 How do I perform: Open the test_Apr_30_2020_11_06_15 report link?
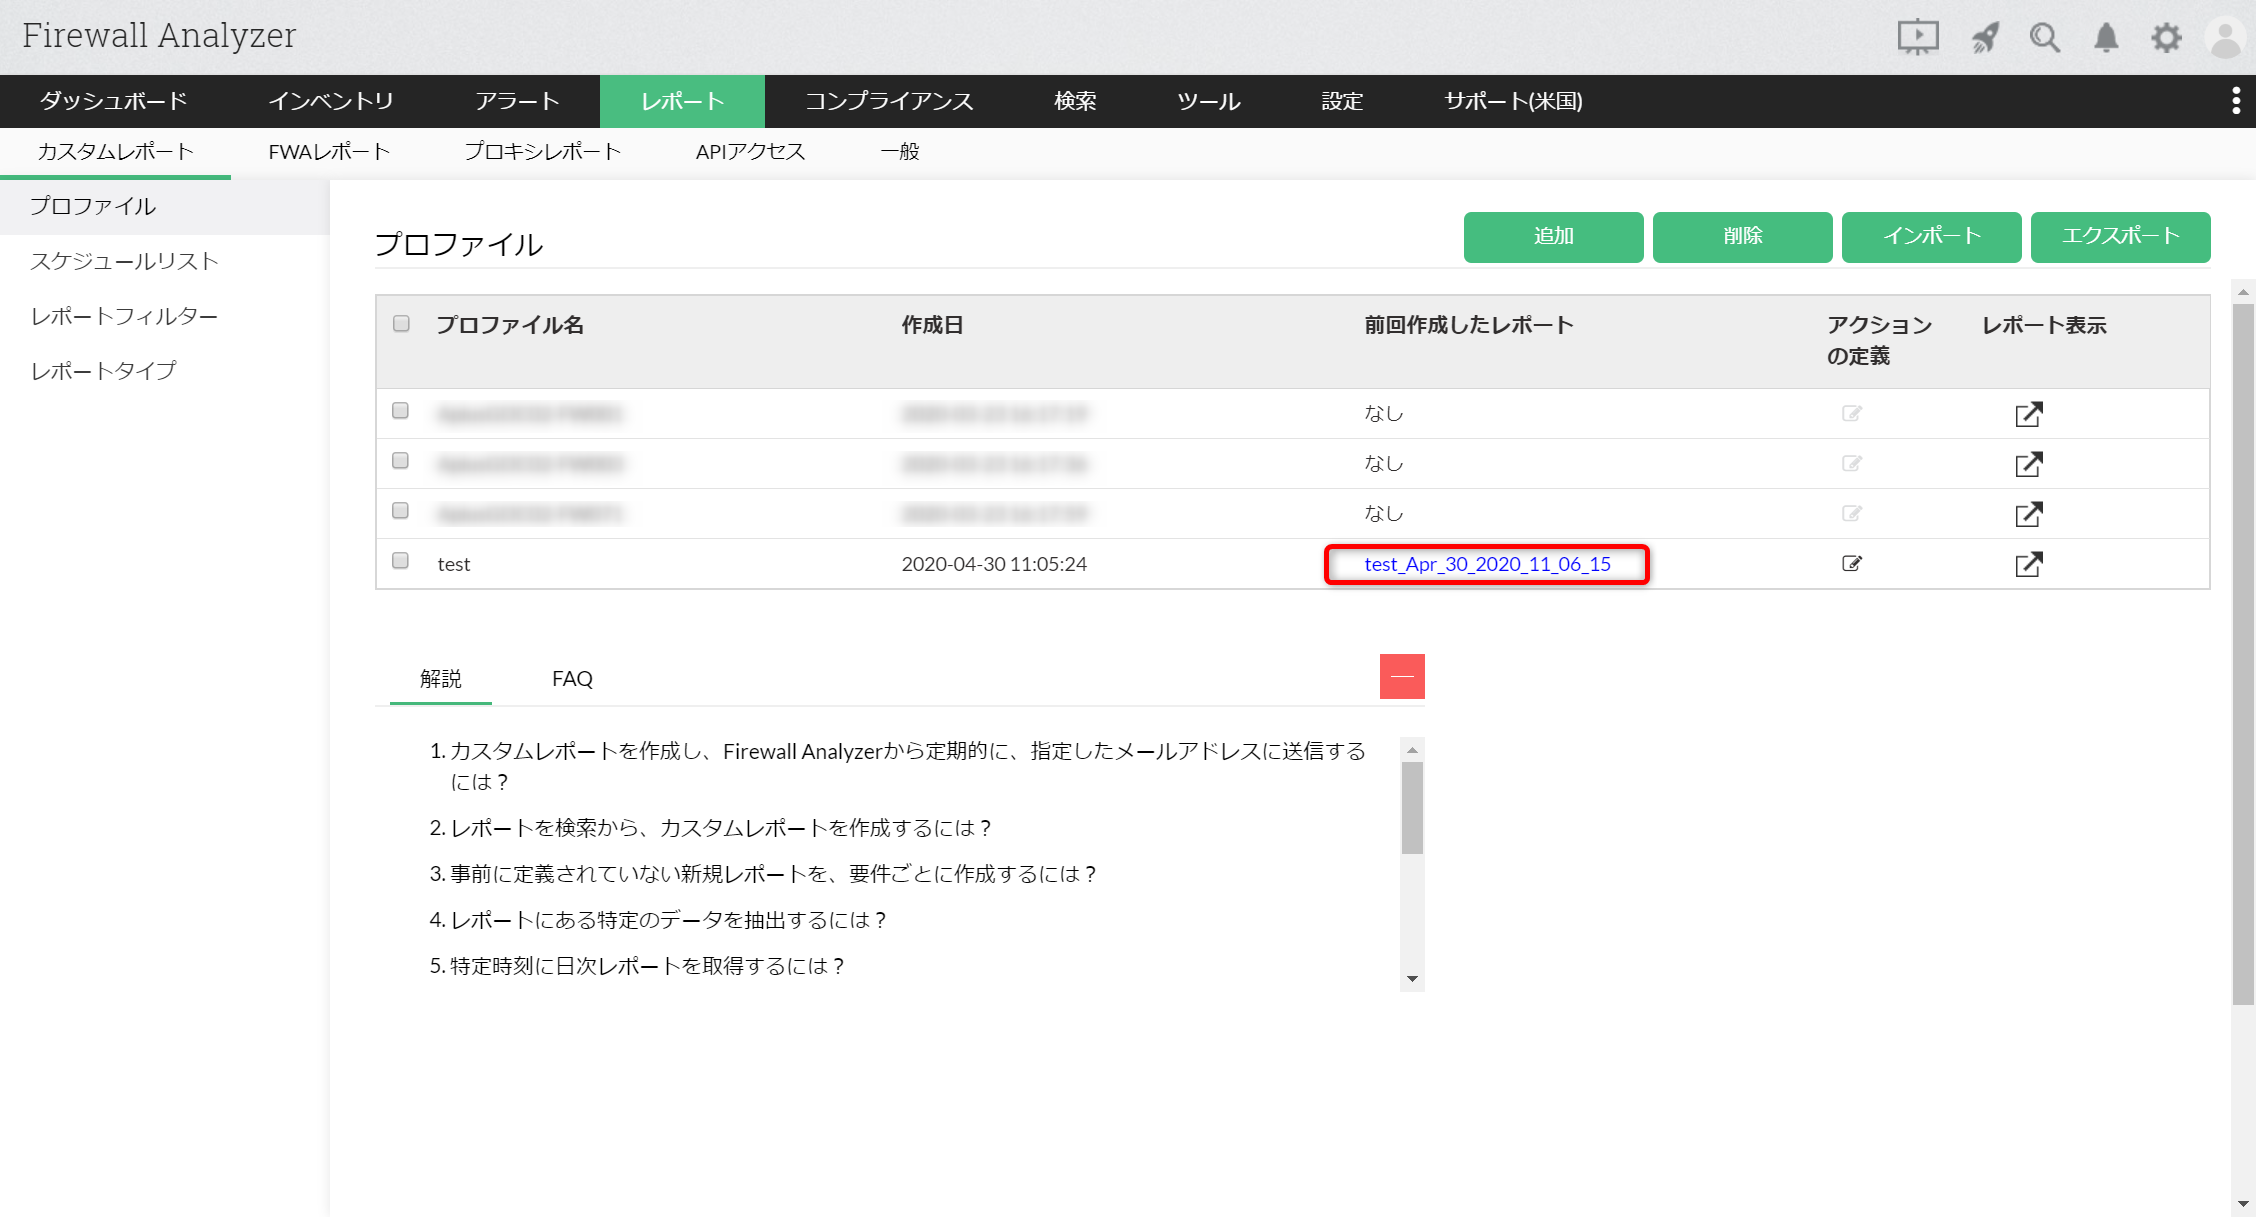point(1487,564)
